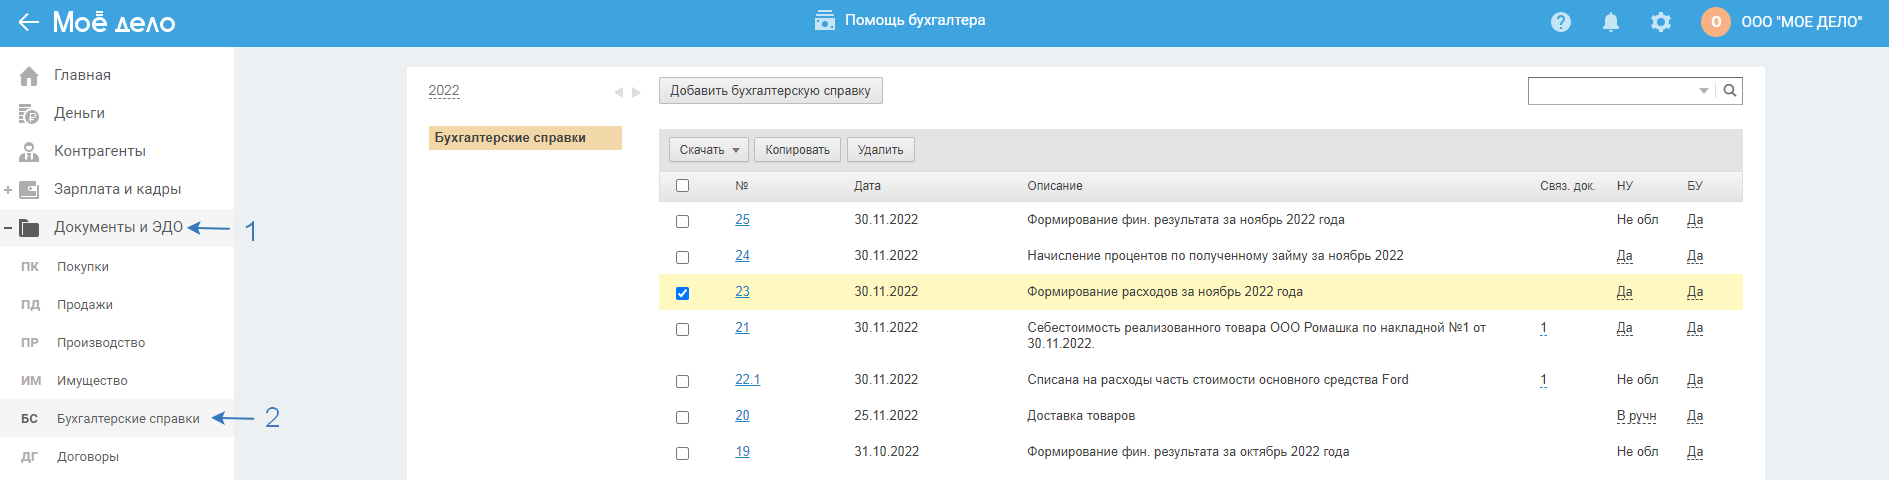Image resolution: width=1889 pixels, height=480 pixels.
Task: Click the Главная home icon in sidebar
Action: pos(29,76)
